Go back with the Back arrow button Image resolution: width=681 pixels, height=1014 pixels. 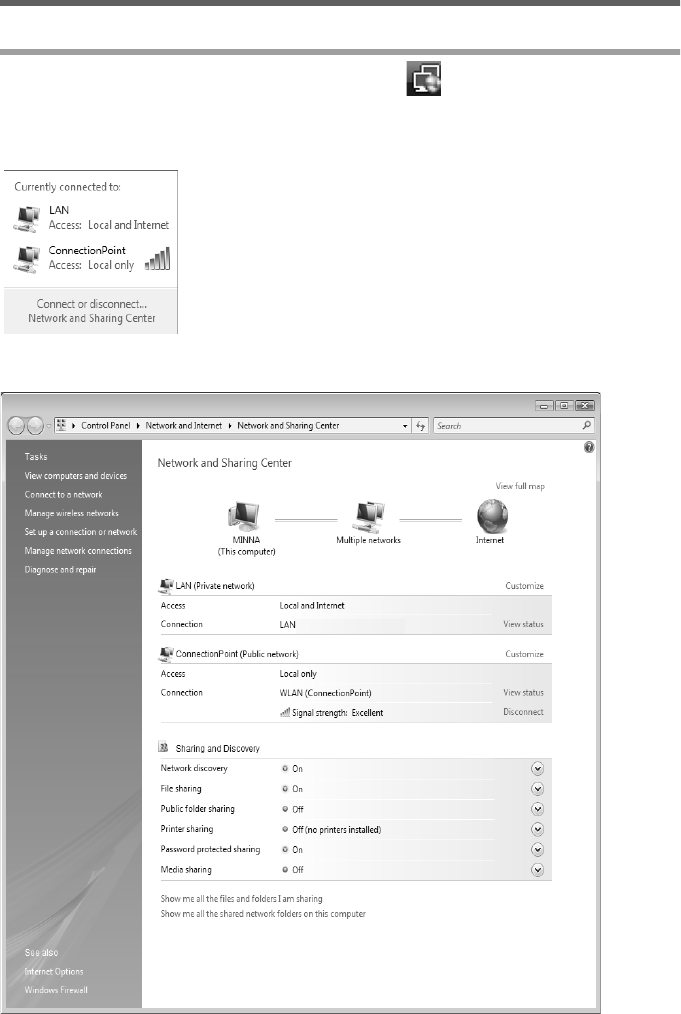pyautogui.click(x=16, y=426)
